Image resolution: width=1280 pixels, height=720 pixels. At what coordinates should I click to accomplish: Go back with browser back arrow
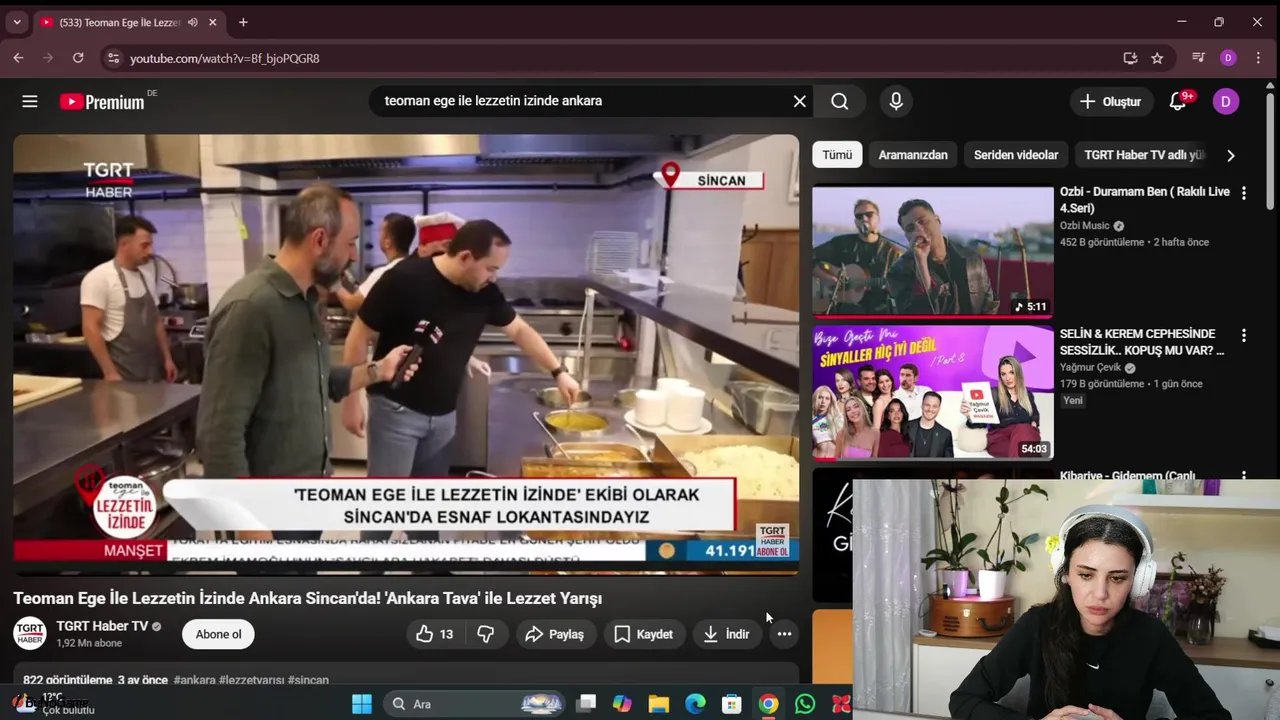point(18,58)
